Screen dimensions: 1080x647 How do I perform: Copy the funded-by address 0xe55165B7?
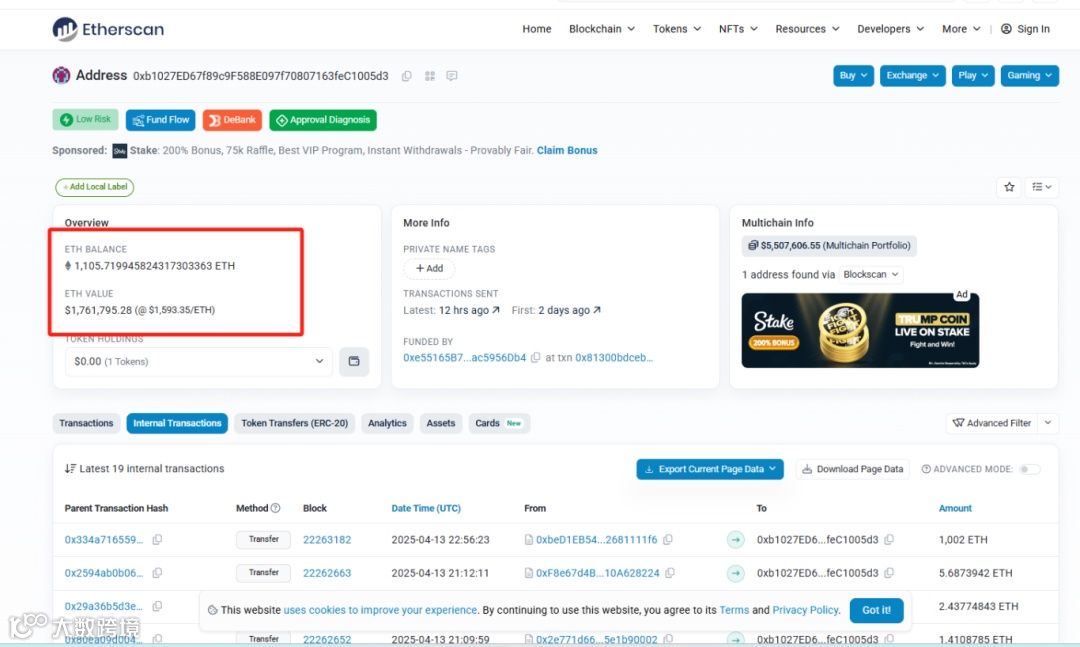click(x=535, y=358)
